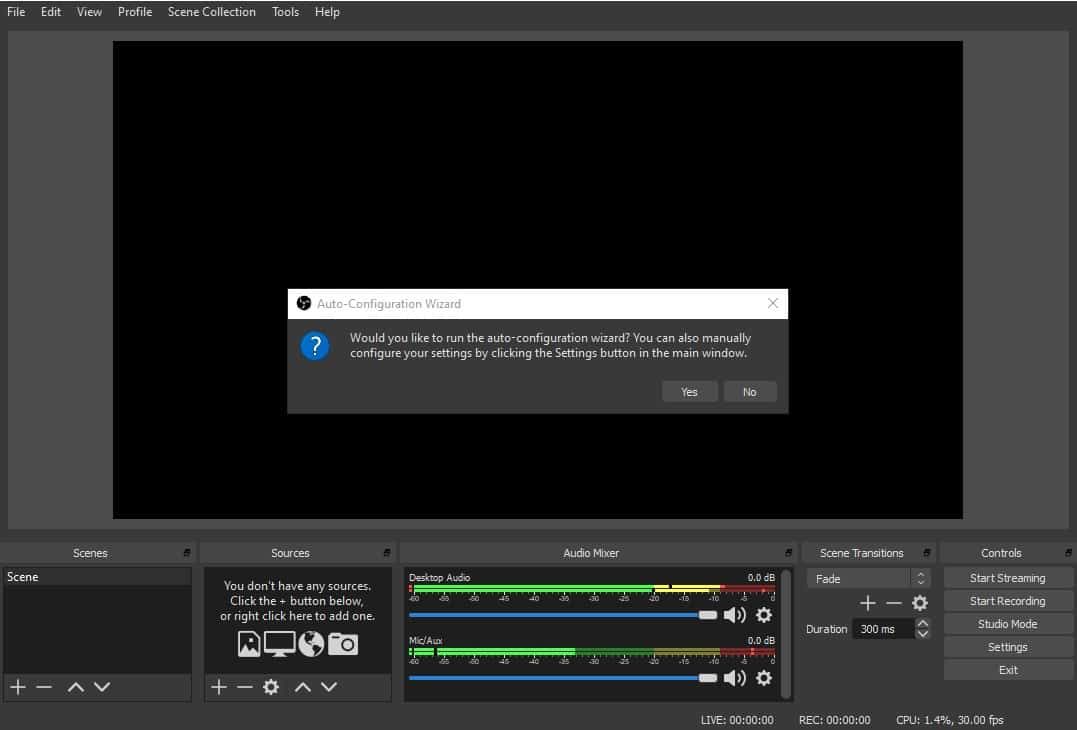
Task: Click Yes to run the auto-configuration wizard
Action: [689, 391]
